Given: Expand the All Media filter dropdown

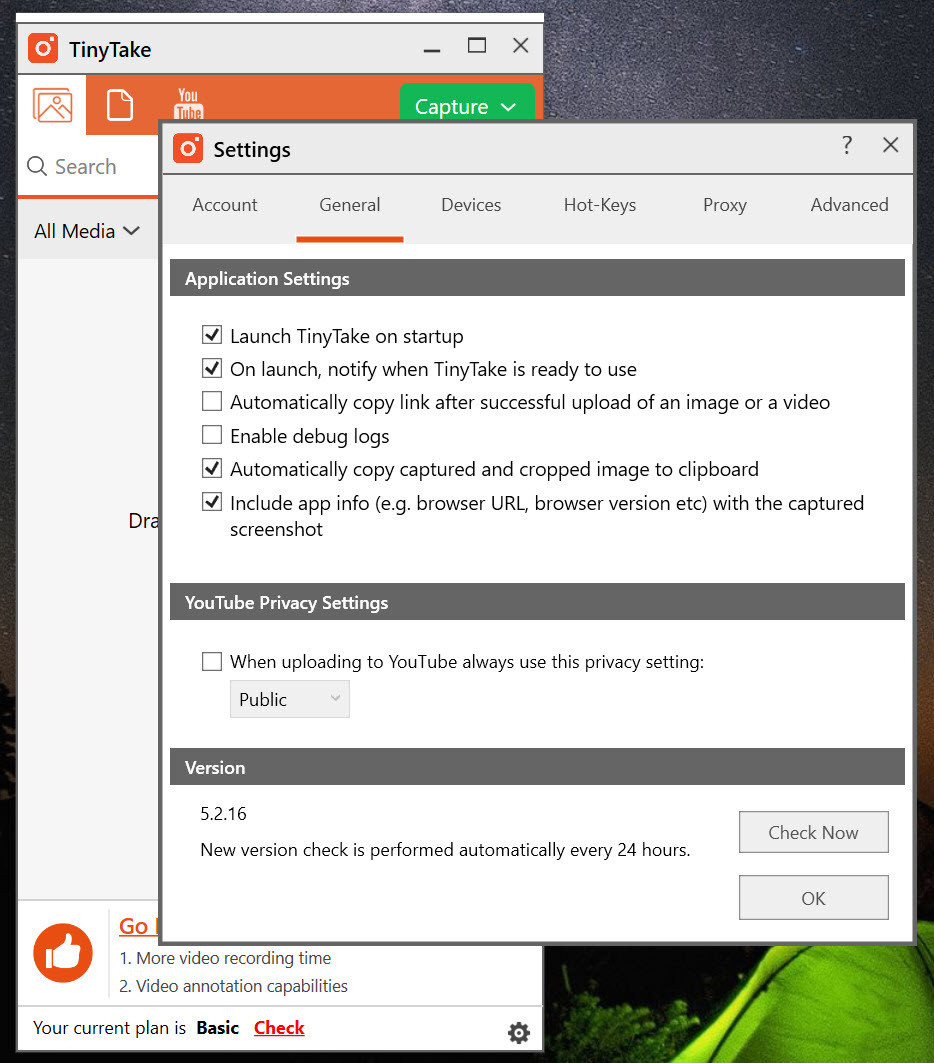Looking at the screenshot, I should [87, 231].
